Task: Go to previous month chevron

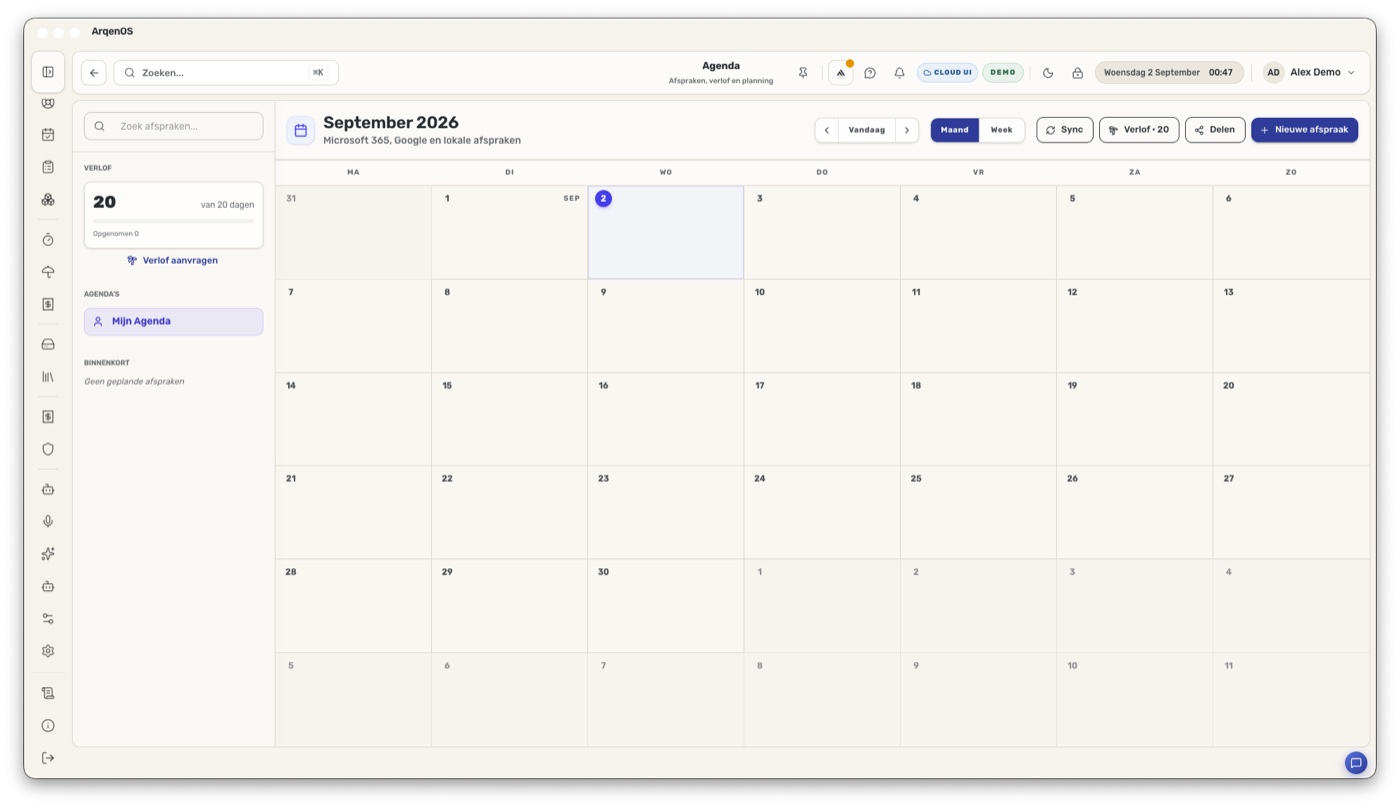Action: click(x=827, y=130)
